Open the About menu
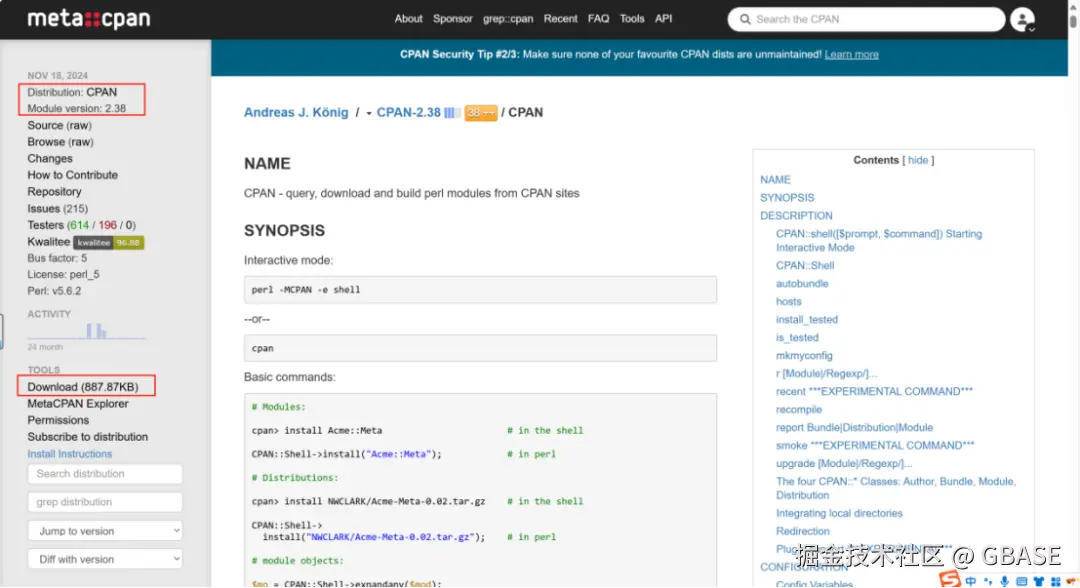This screenshot has height=588, width=1080. tap(408, 19)
